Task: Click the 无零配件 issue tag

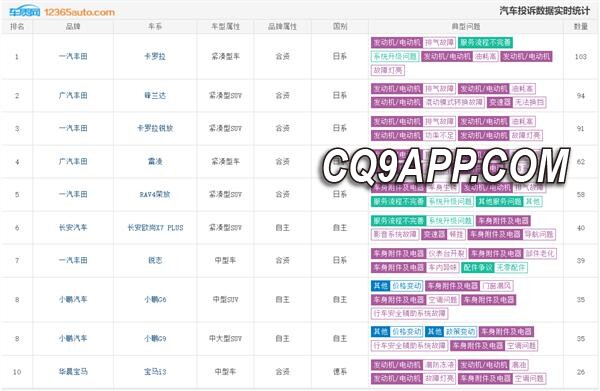Action: pyautogui.click(x=510, y=267)
